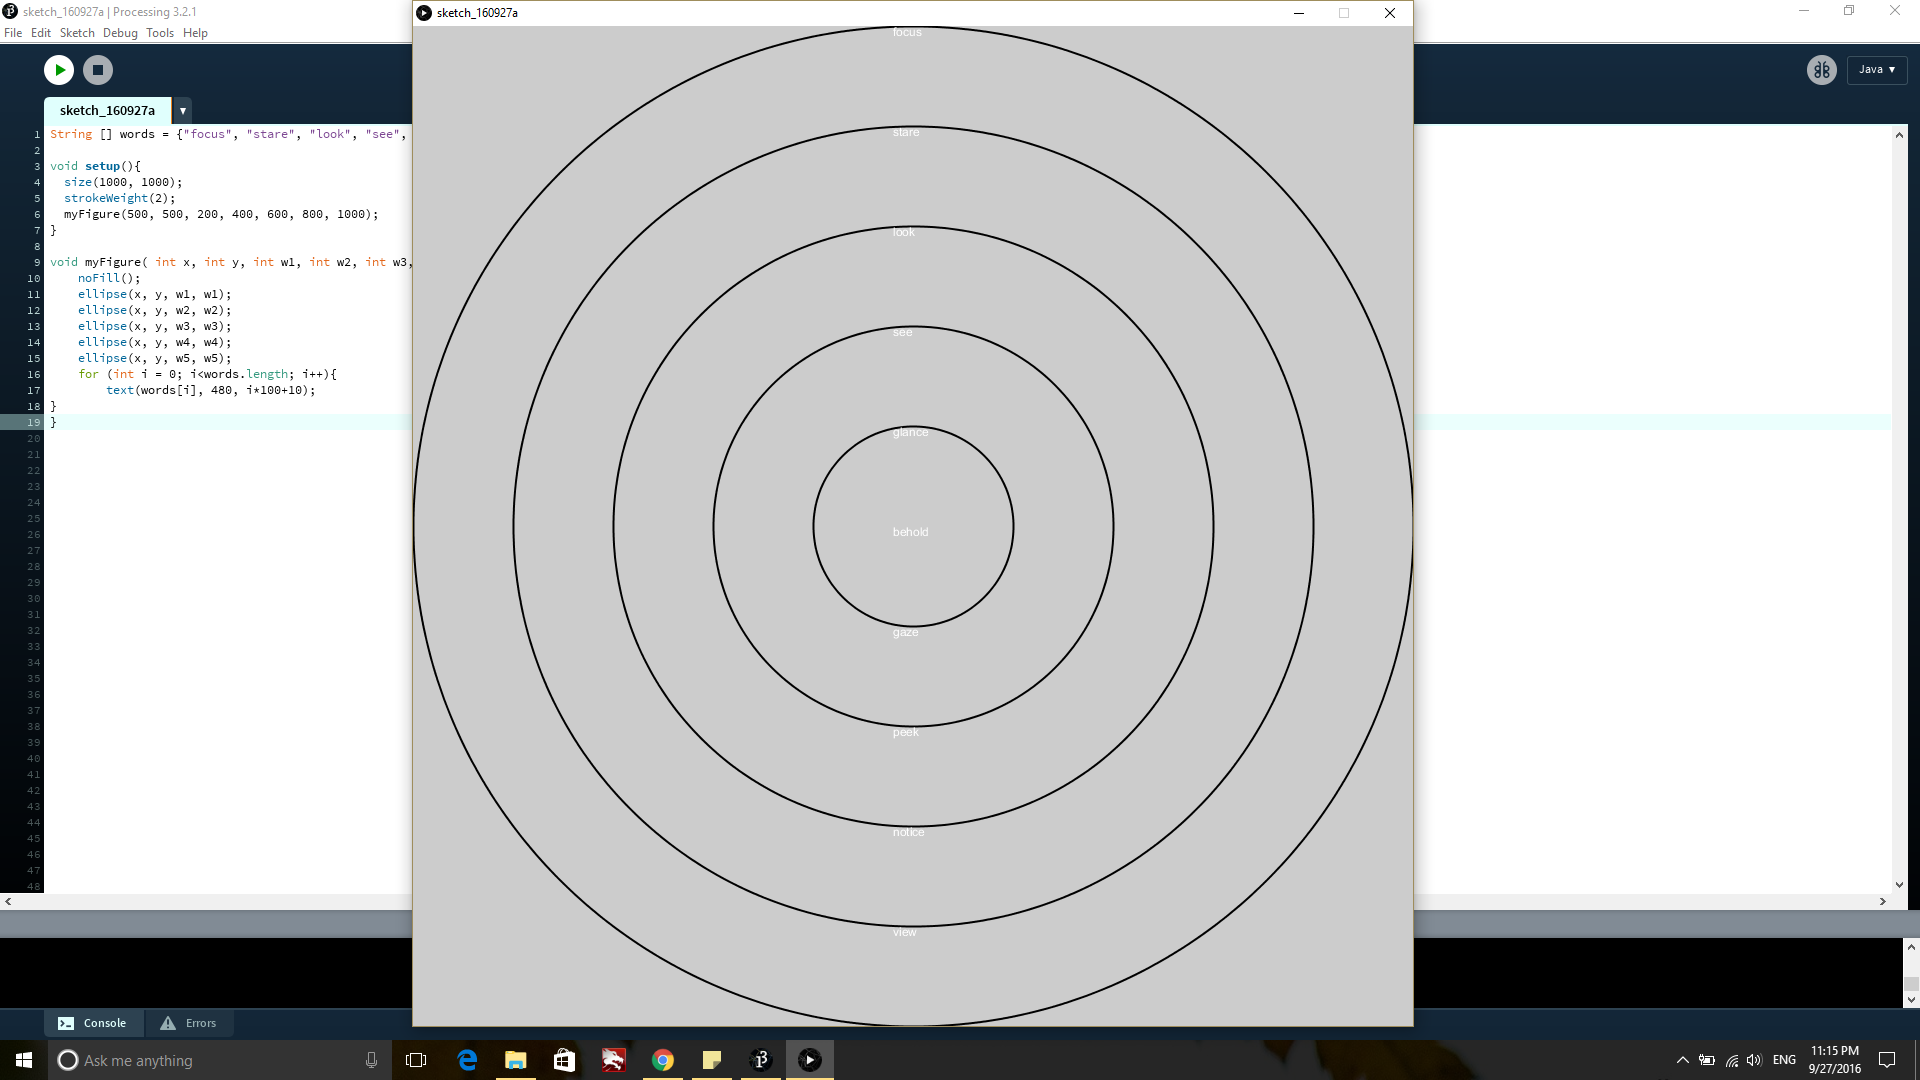Screen dimensions: 1920x1080
Task: Open Sticky Notes from taskbar
Action: pyautogui.click(x=712, y=1060)
